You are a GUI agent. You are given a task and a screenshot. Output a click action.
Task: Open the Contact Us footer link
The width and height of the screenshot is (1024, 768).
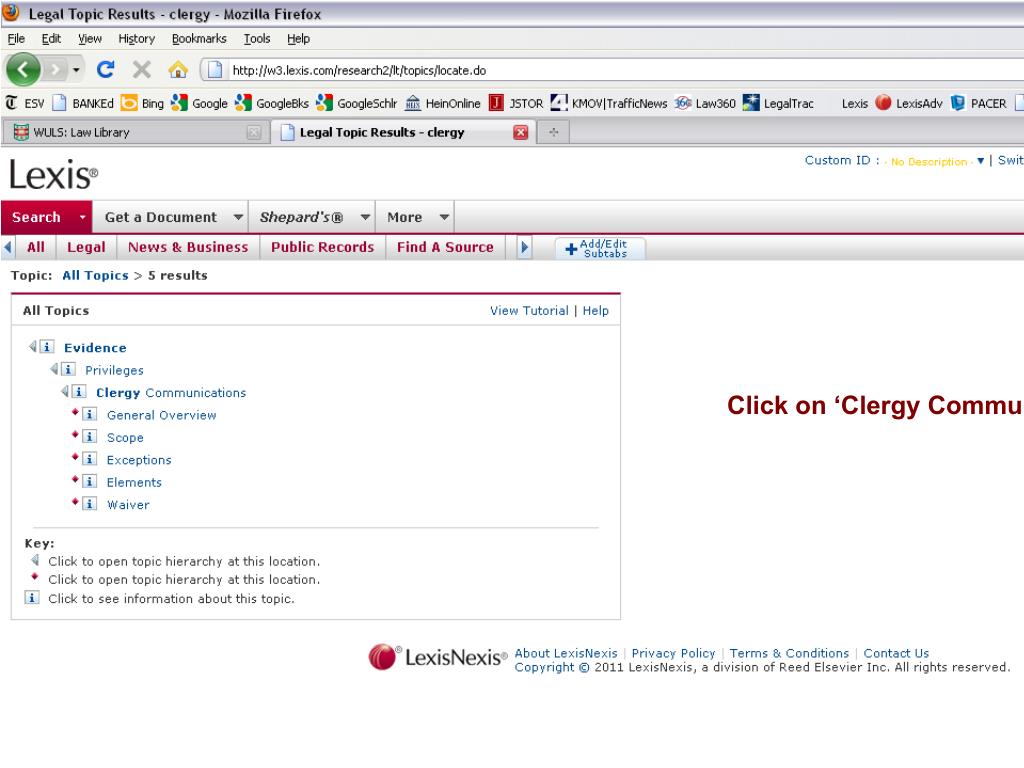point(896,653)
